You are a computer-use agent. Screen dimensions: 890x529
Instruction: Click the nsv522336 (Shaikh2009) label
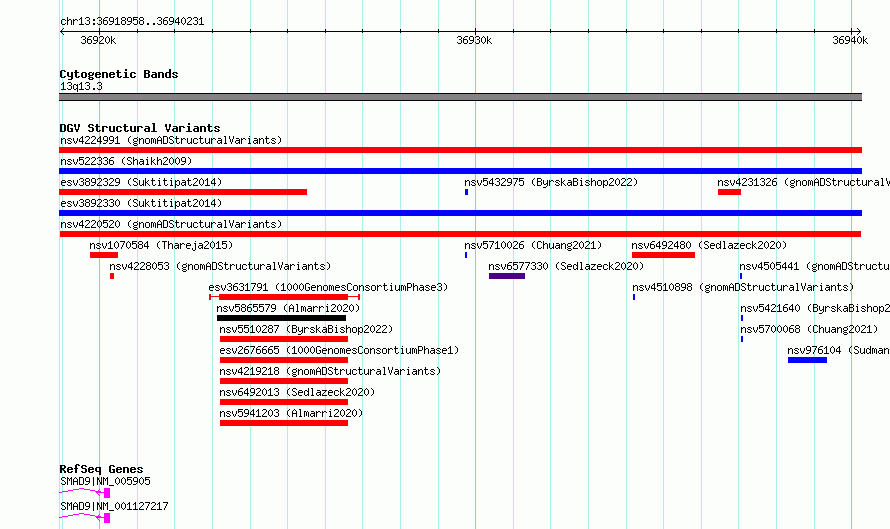click(126, 161)
